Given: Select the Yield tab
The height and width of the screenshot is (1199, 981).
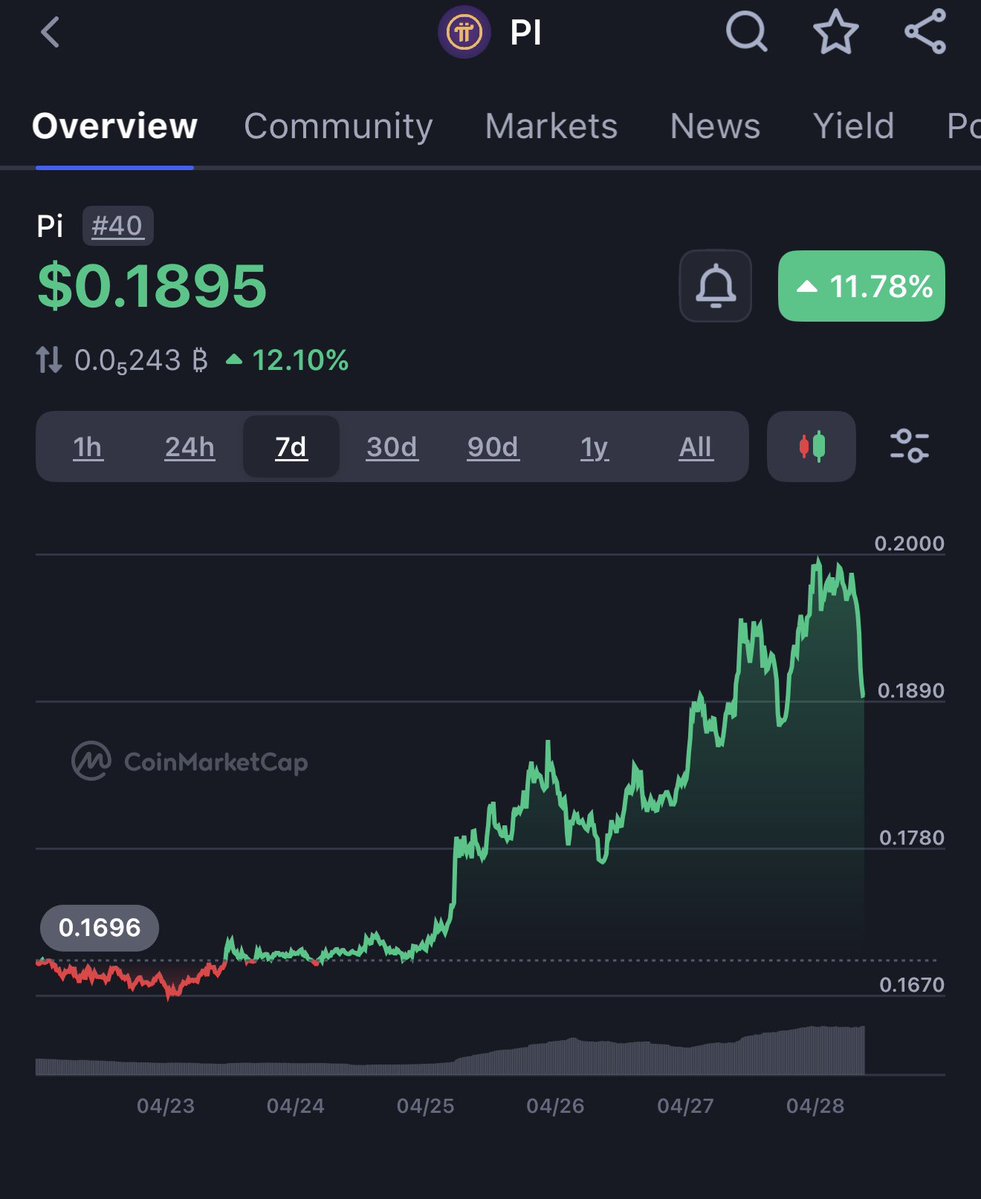Looking at the screenshot, I should coord(853,126).
